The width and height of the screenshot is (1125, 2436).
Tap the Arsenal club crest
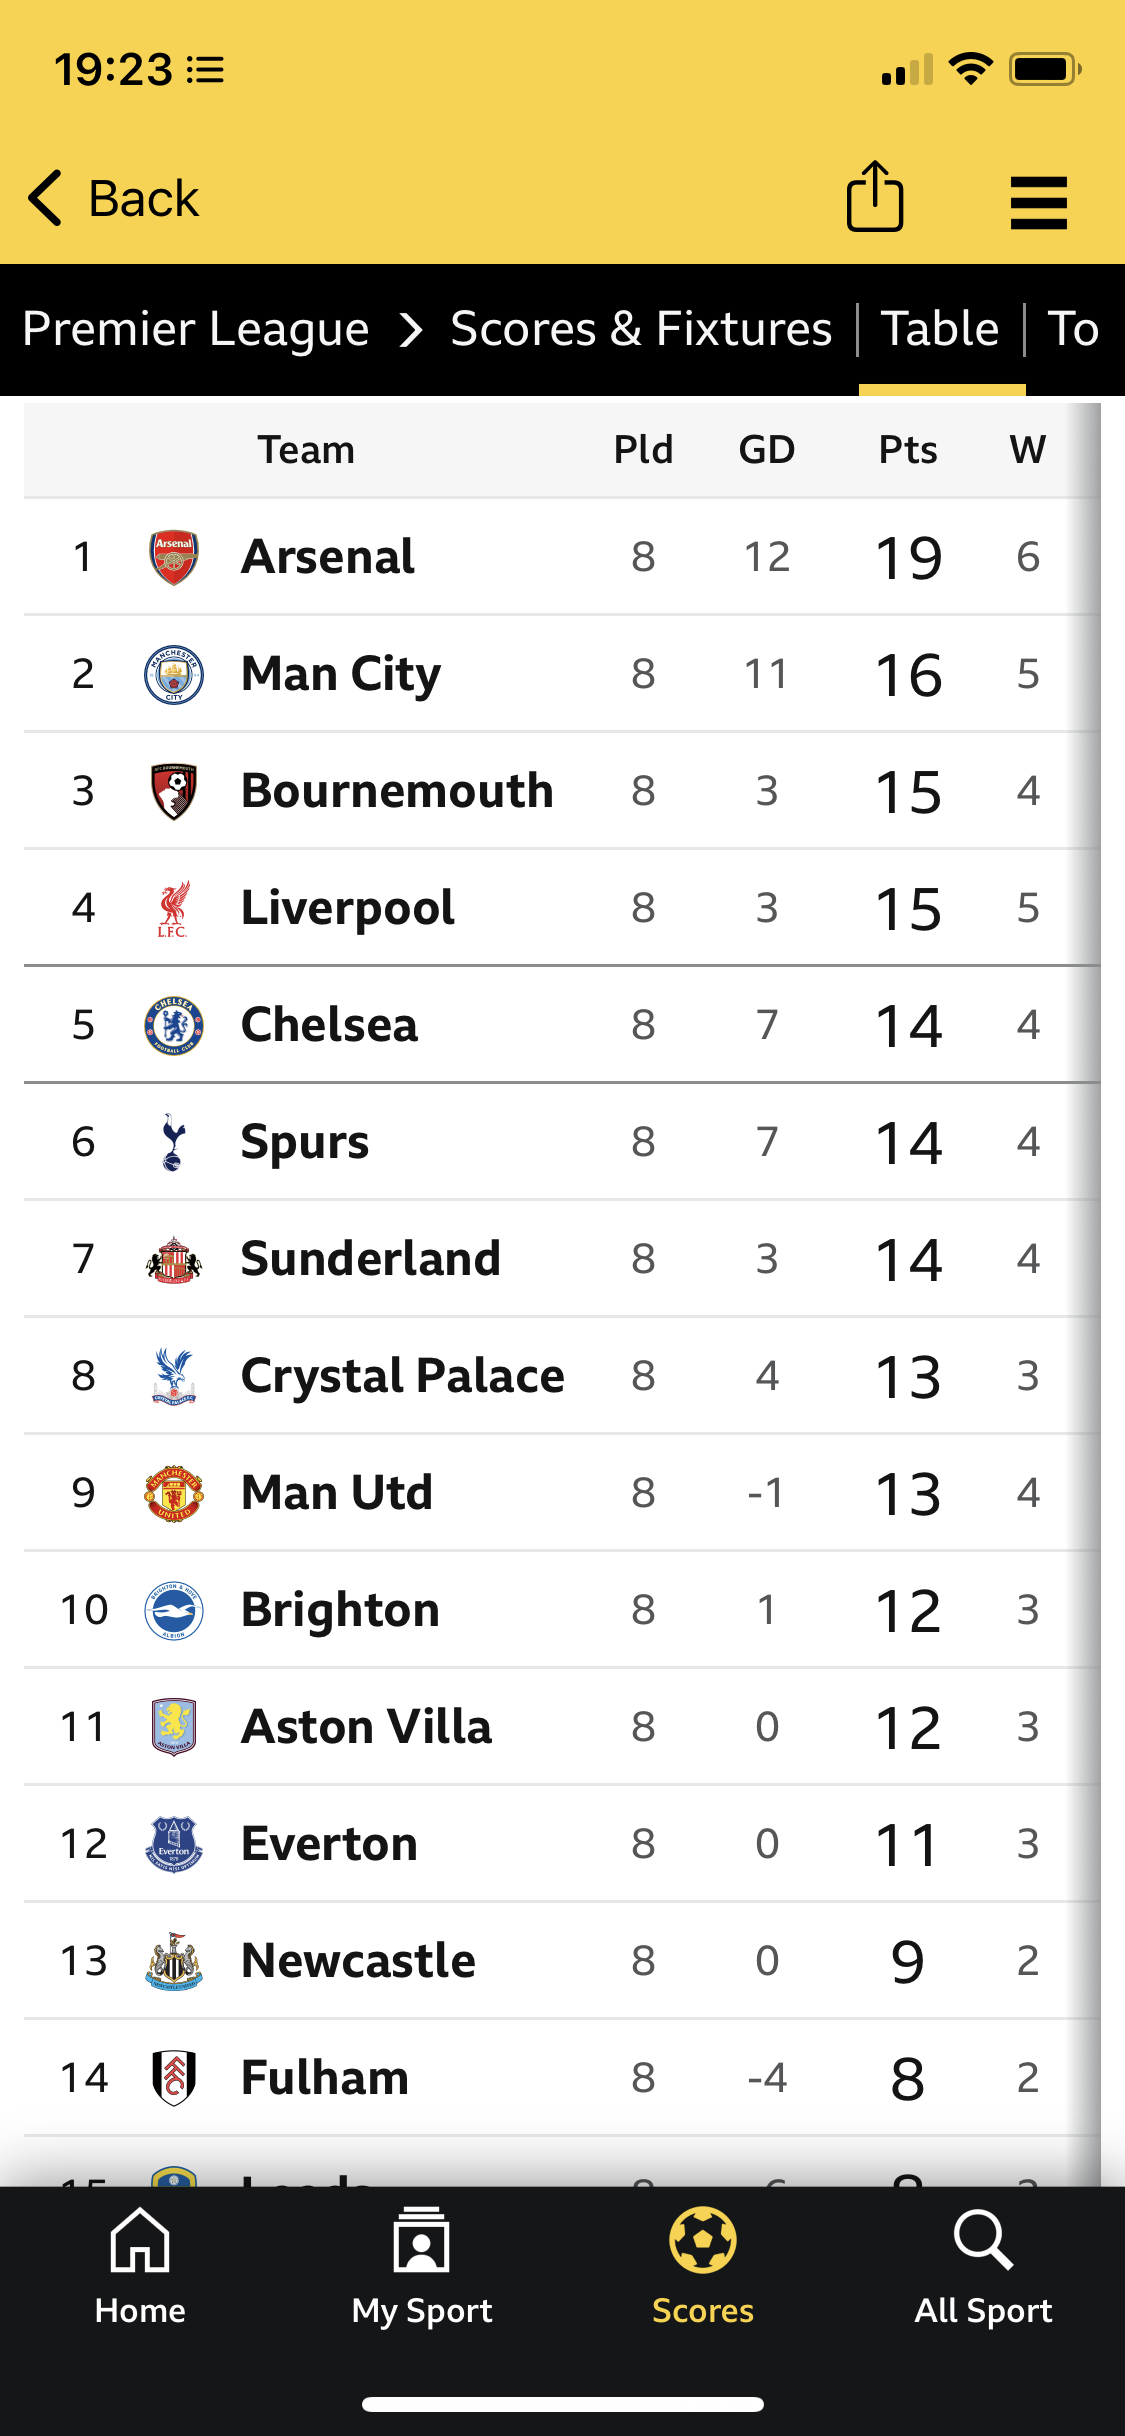point(174,557)
